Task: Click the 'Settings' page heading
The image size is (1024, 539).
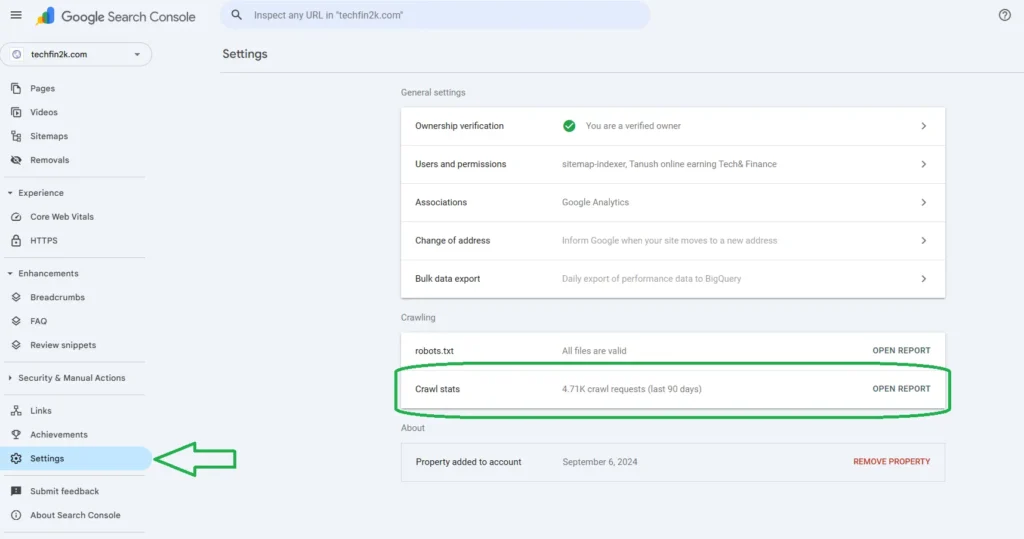Action: click(245, 54)
